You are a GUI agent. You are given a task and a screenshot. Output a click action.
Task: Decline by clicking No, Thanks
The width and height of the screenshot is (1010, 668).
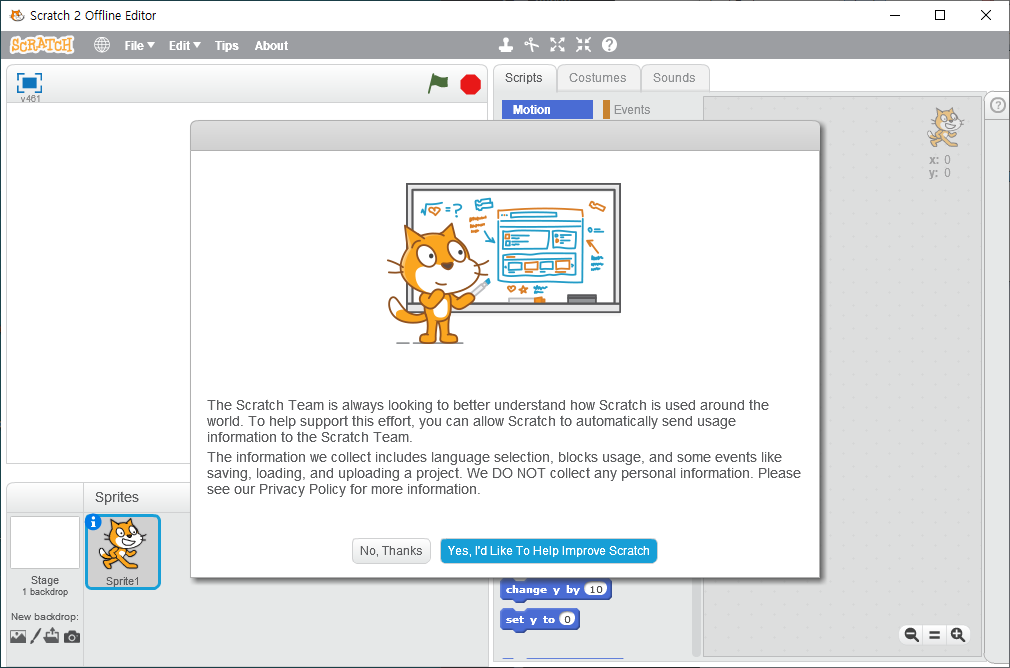click(x=391, y=551)
